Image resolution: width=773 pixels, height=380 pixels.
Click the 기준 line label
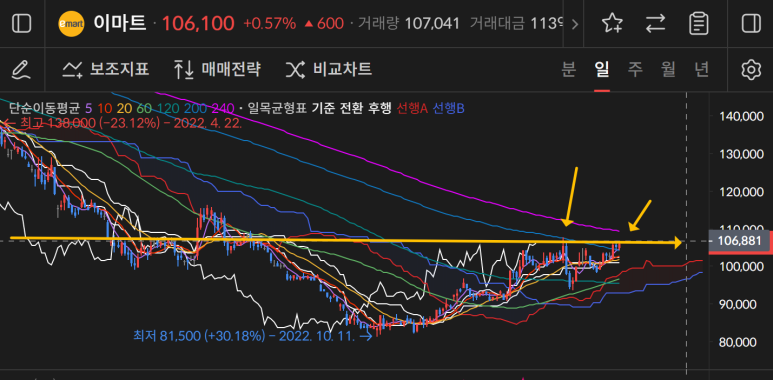[323, 107]
